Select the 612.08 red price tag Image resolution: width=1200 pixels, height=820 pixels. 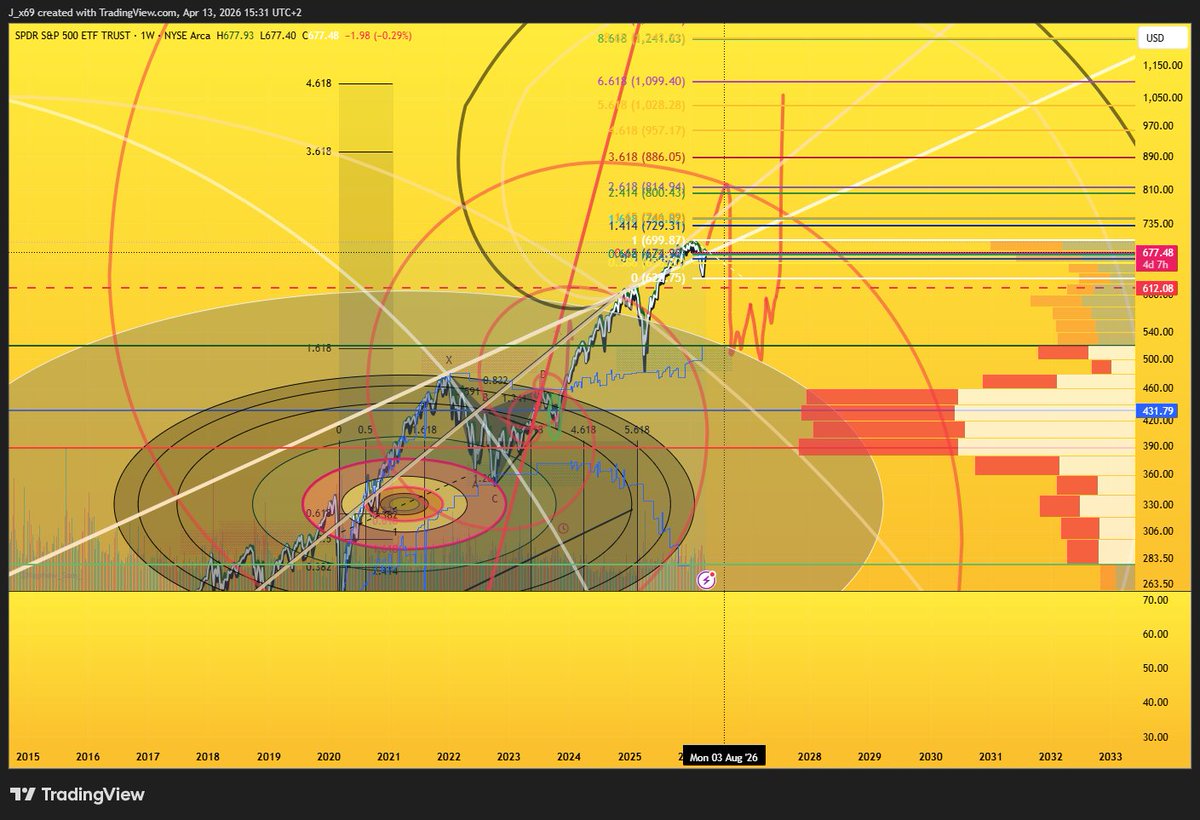click(1156, 288)
